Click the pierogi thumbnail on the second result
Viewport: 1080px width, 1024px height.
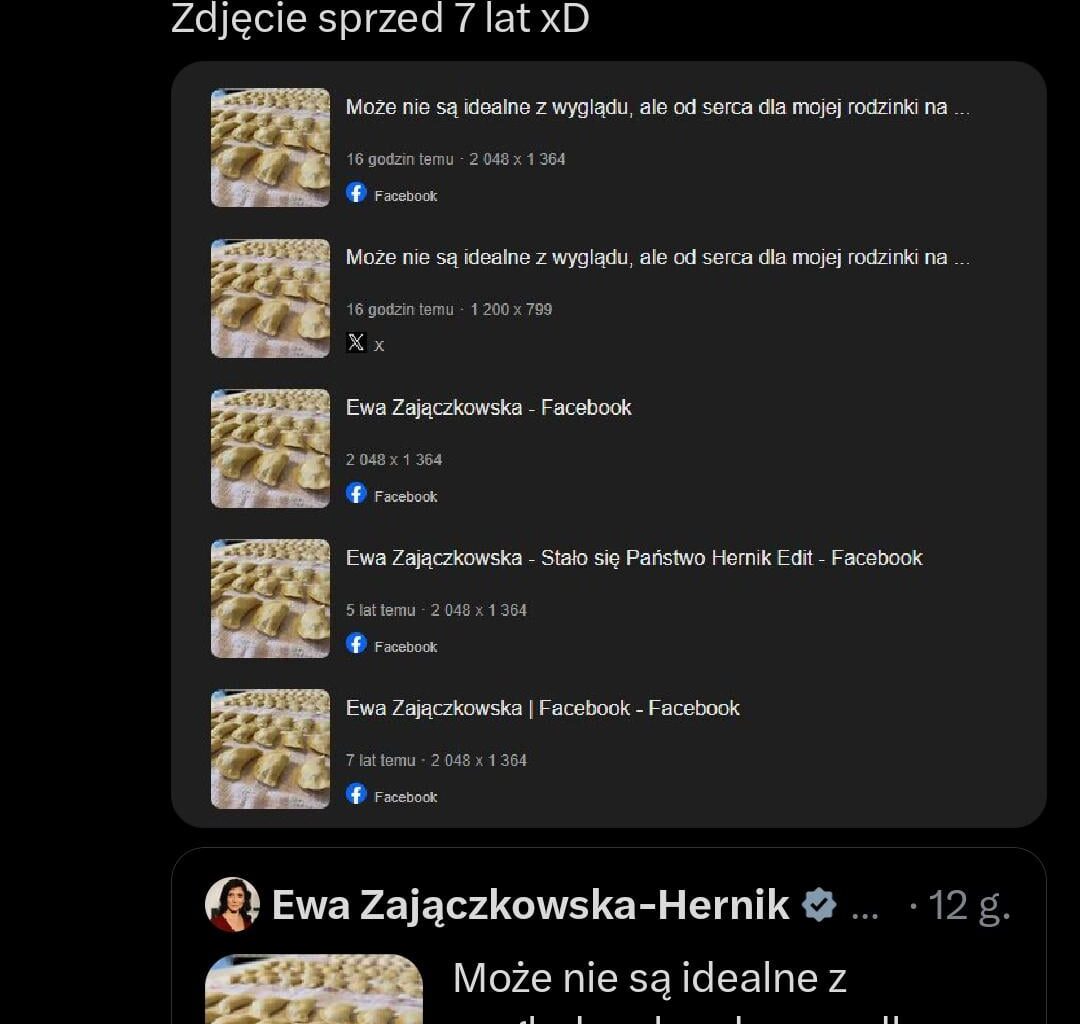pos(269,297)
